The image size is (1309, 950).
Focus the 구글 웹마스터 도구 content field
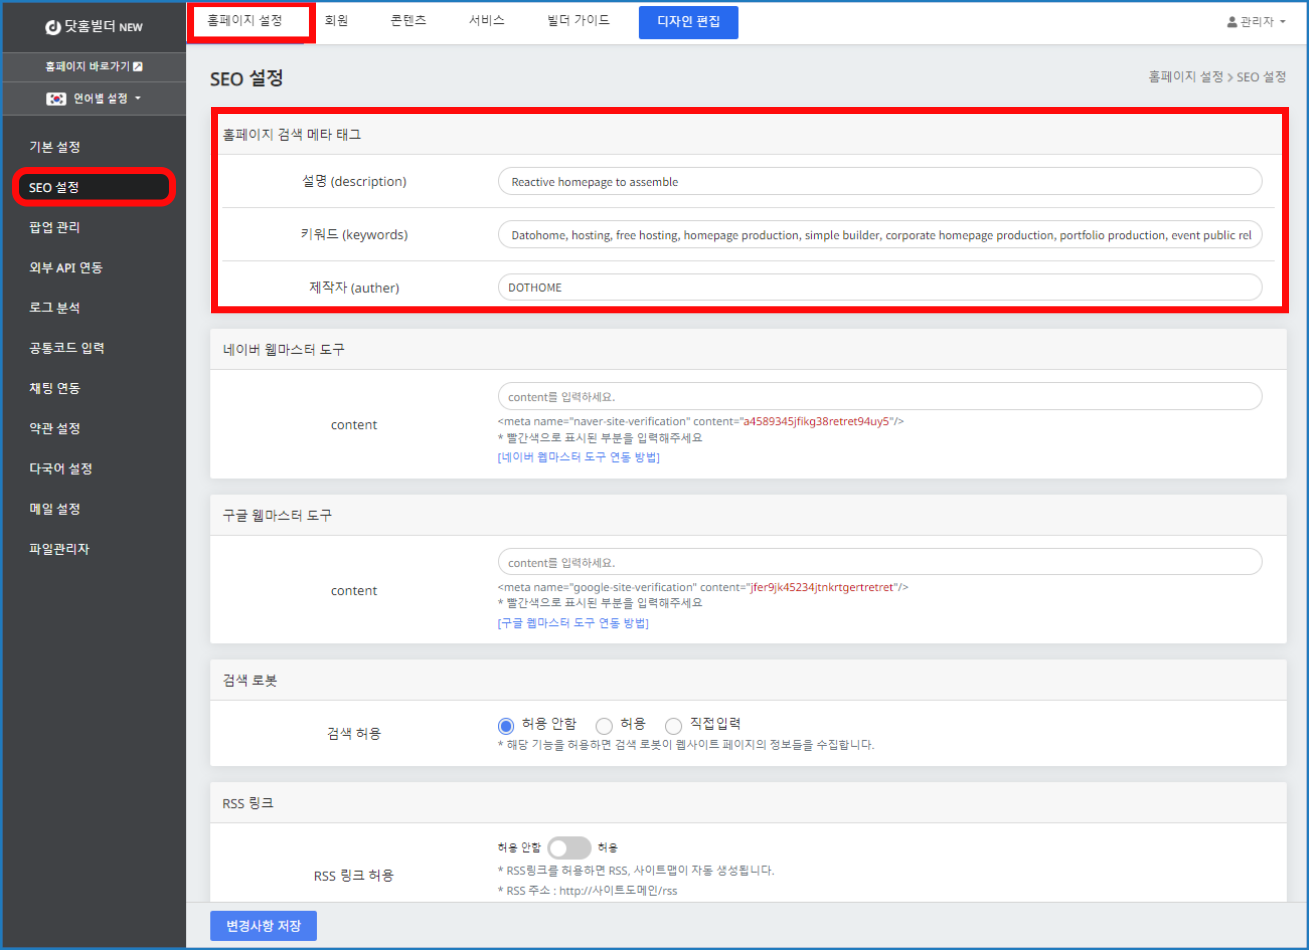pos(879,562)
